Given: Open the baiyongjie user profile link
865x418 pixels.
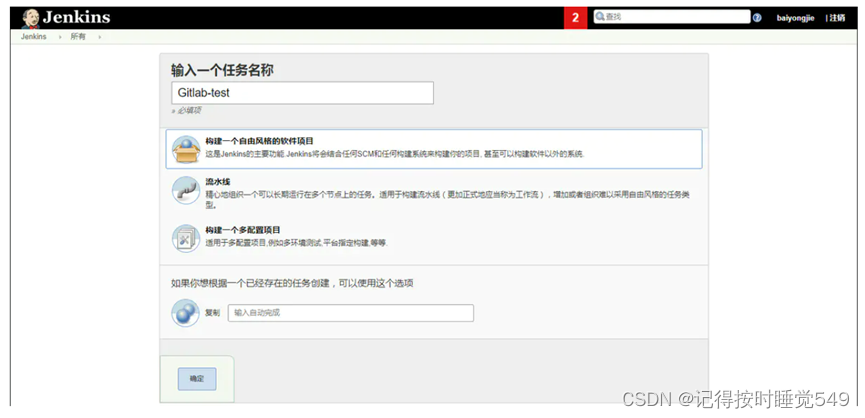Looking at the screenshot, I should point(795,18).
